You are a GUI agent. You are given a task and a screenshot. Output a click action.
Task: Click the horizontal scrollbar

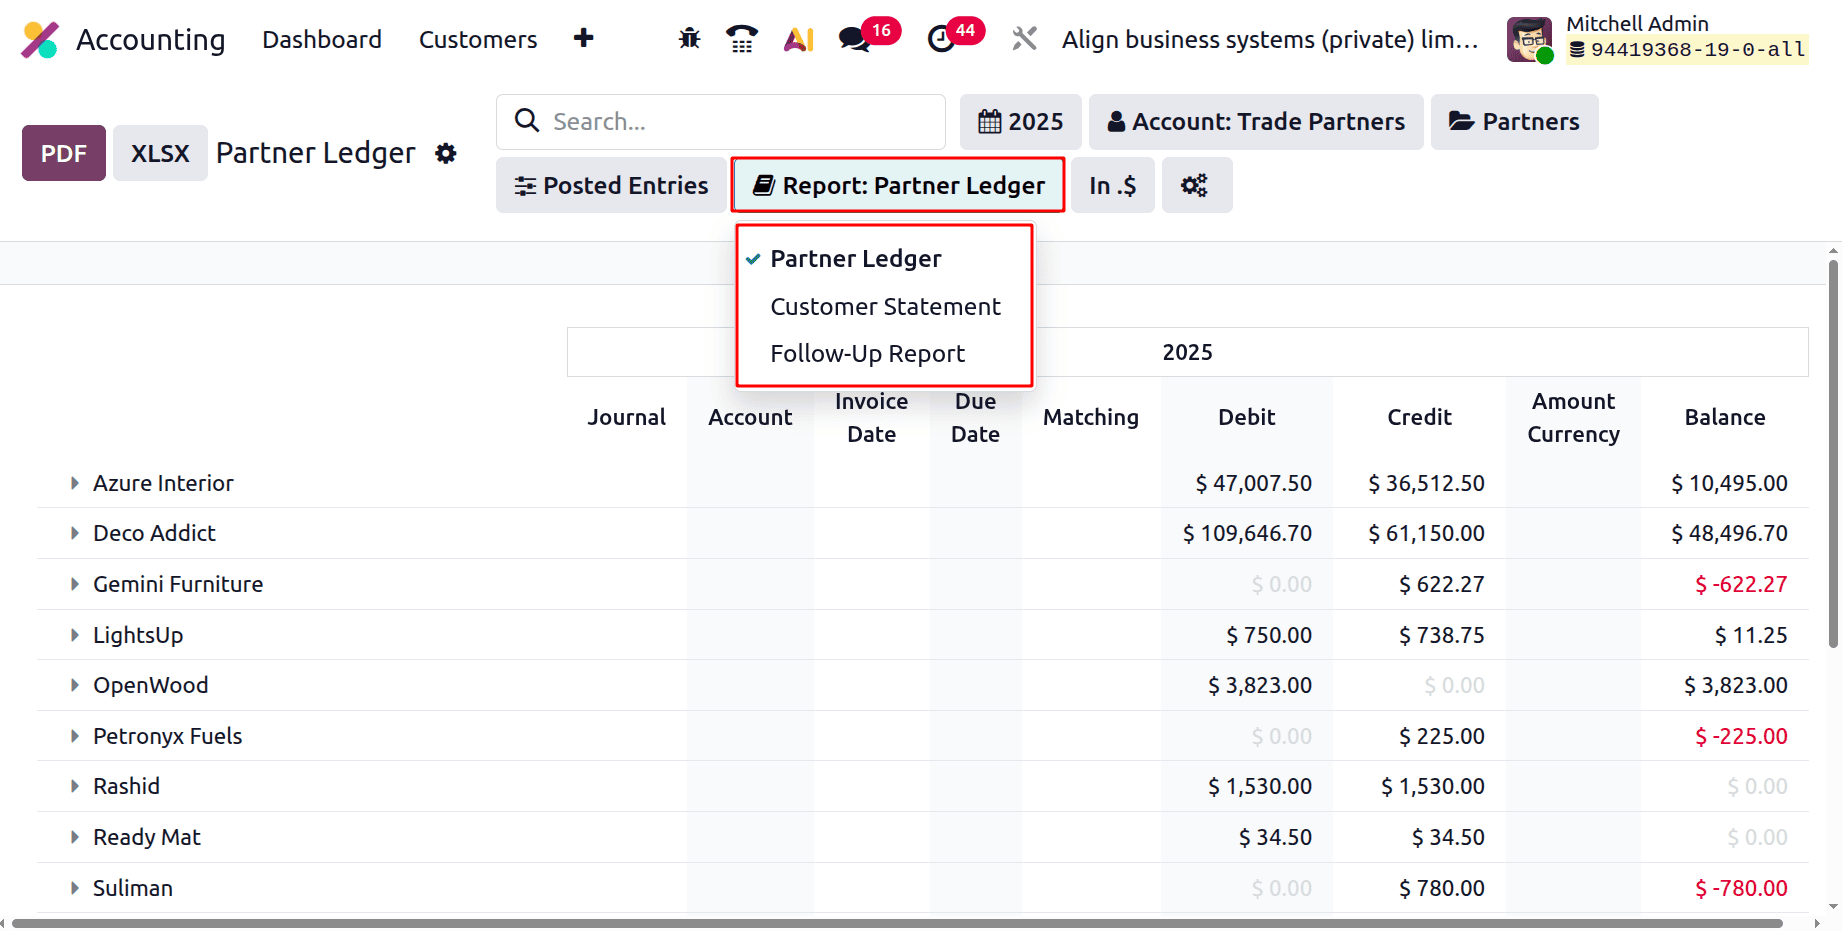click(x=898, y=923)
